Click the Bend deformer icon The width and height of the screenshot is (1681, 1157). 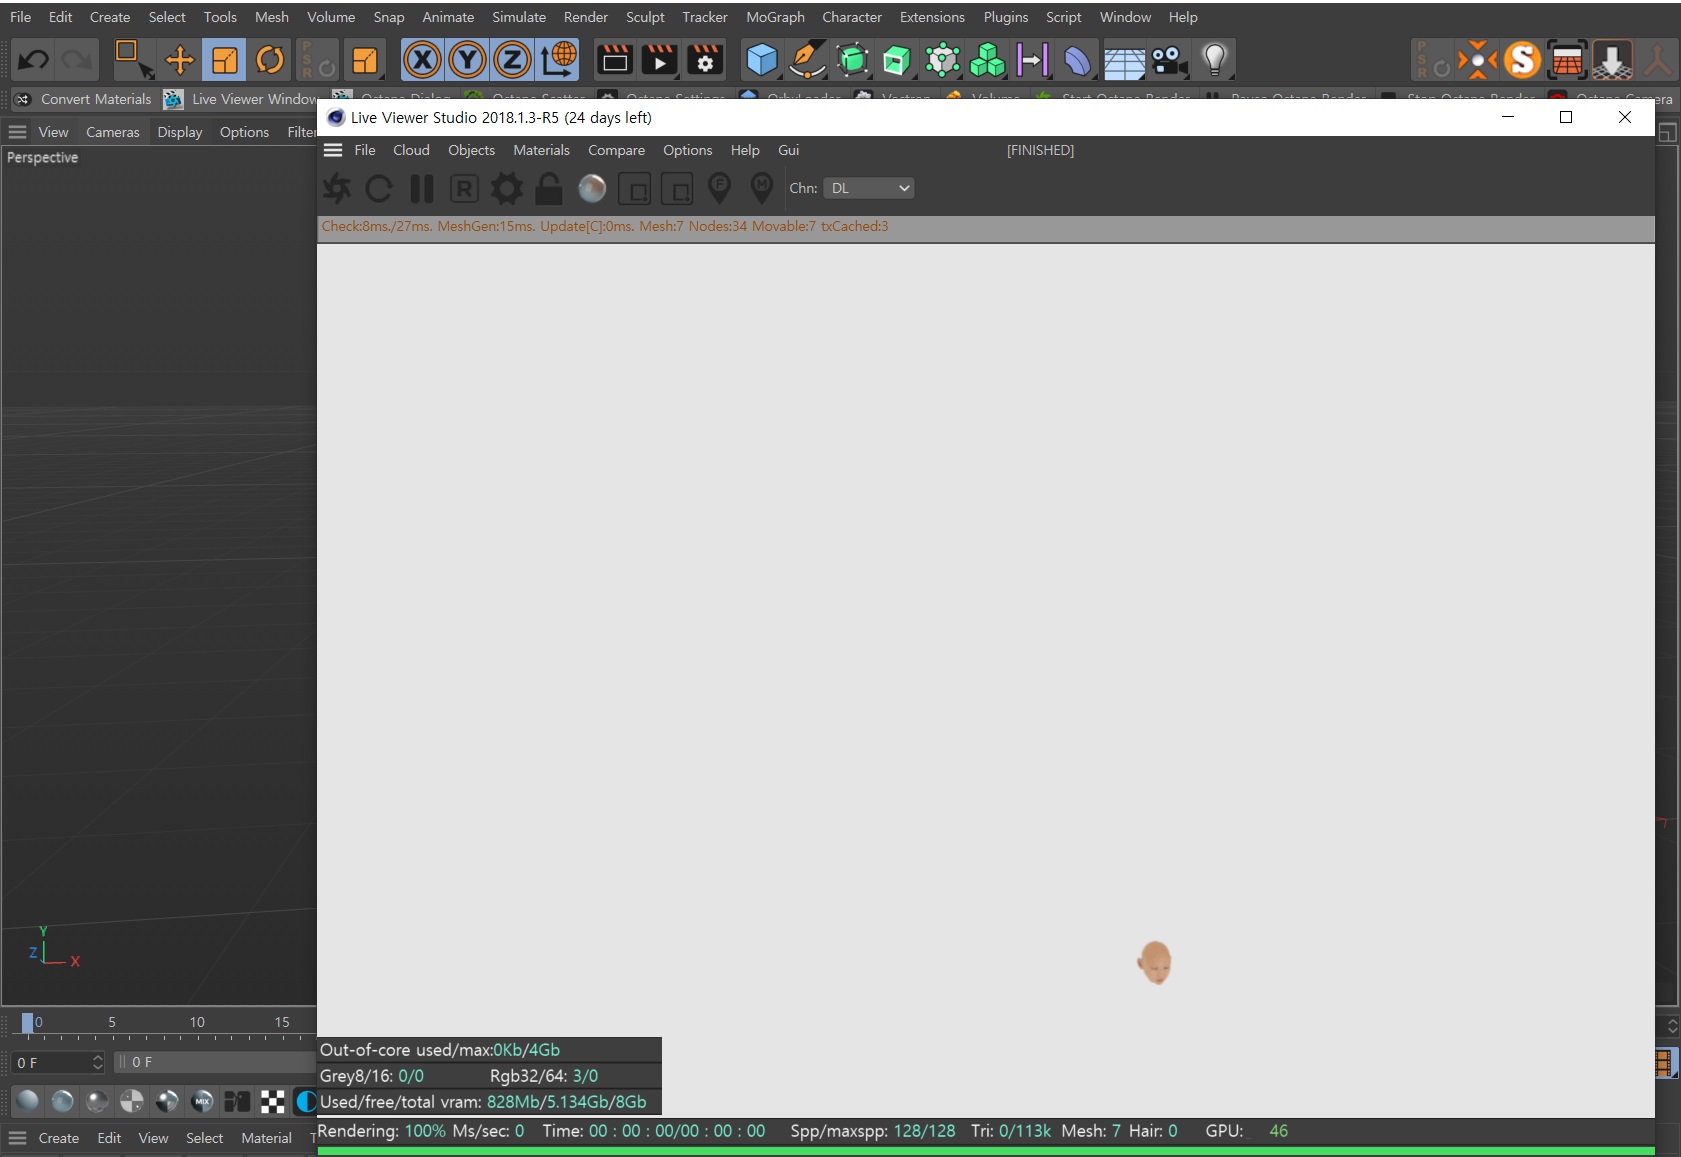click(1077, 60)
